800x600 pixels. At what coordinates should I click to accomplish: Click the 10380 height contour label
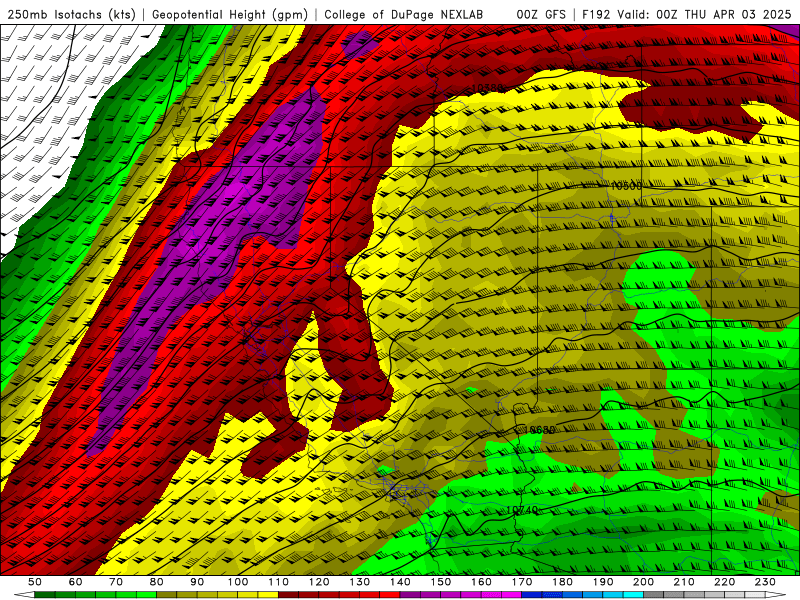tap(487, 88)
